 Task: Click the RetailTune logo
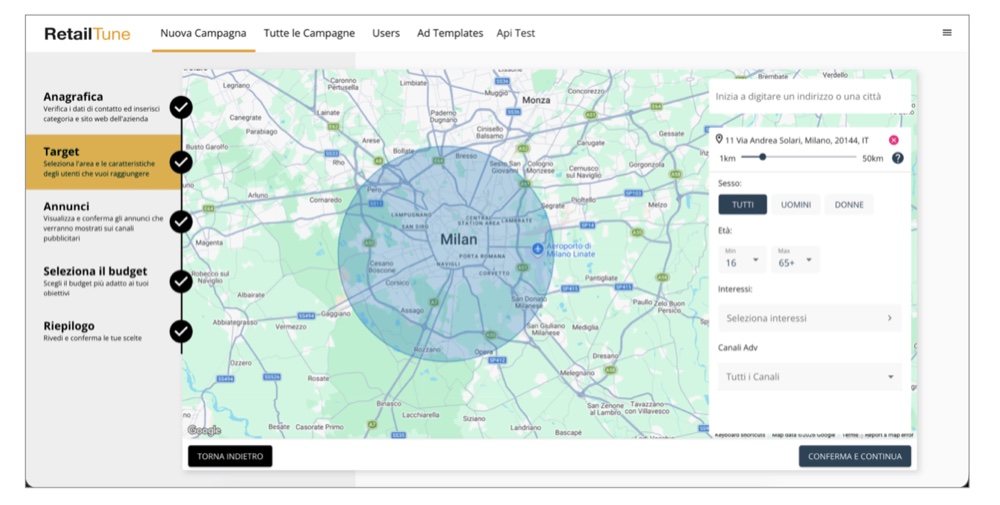pyautogui.click(x=87, y=34)
